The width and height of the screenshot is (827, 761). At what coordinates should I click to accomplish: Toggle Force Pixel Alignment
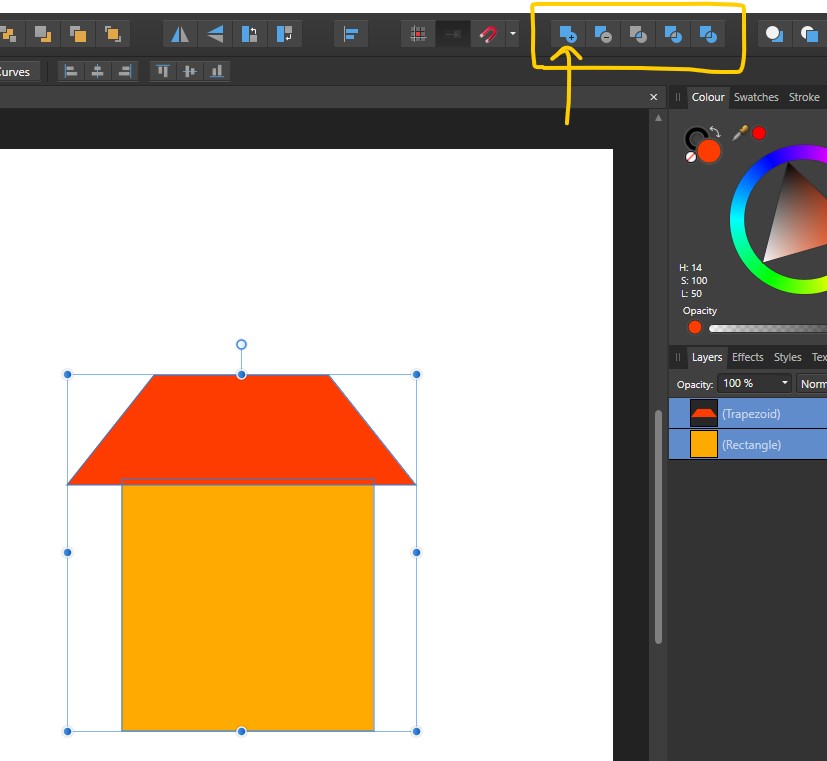418,35
